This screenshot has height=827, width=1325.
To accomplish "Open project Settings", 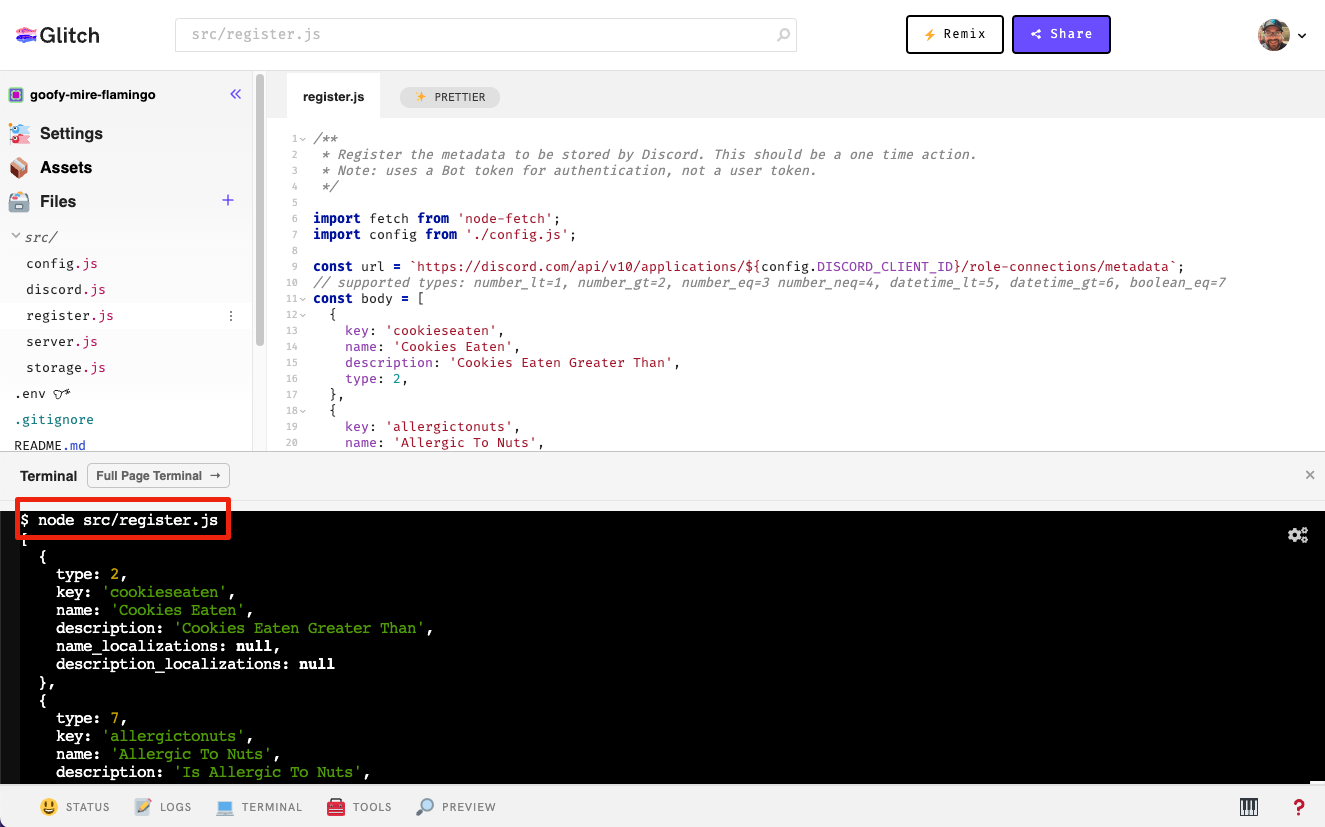I will tap(70, 133).
